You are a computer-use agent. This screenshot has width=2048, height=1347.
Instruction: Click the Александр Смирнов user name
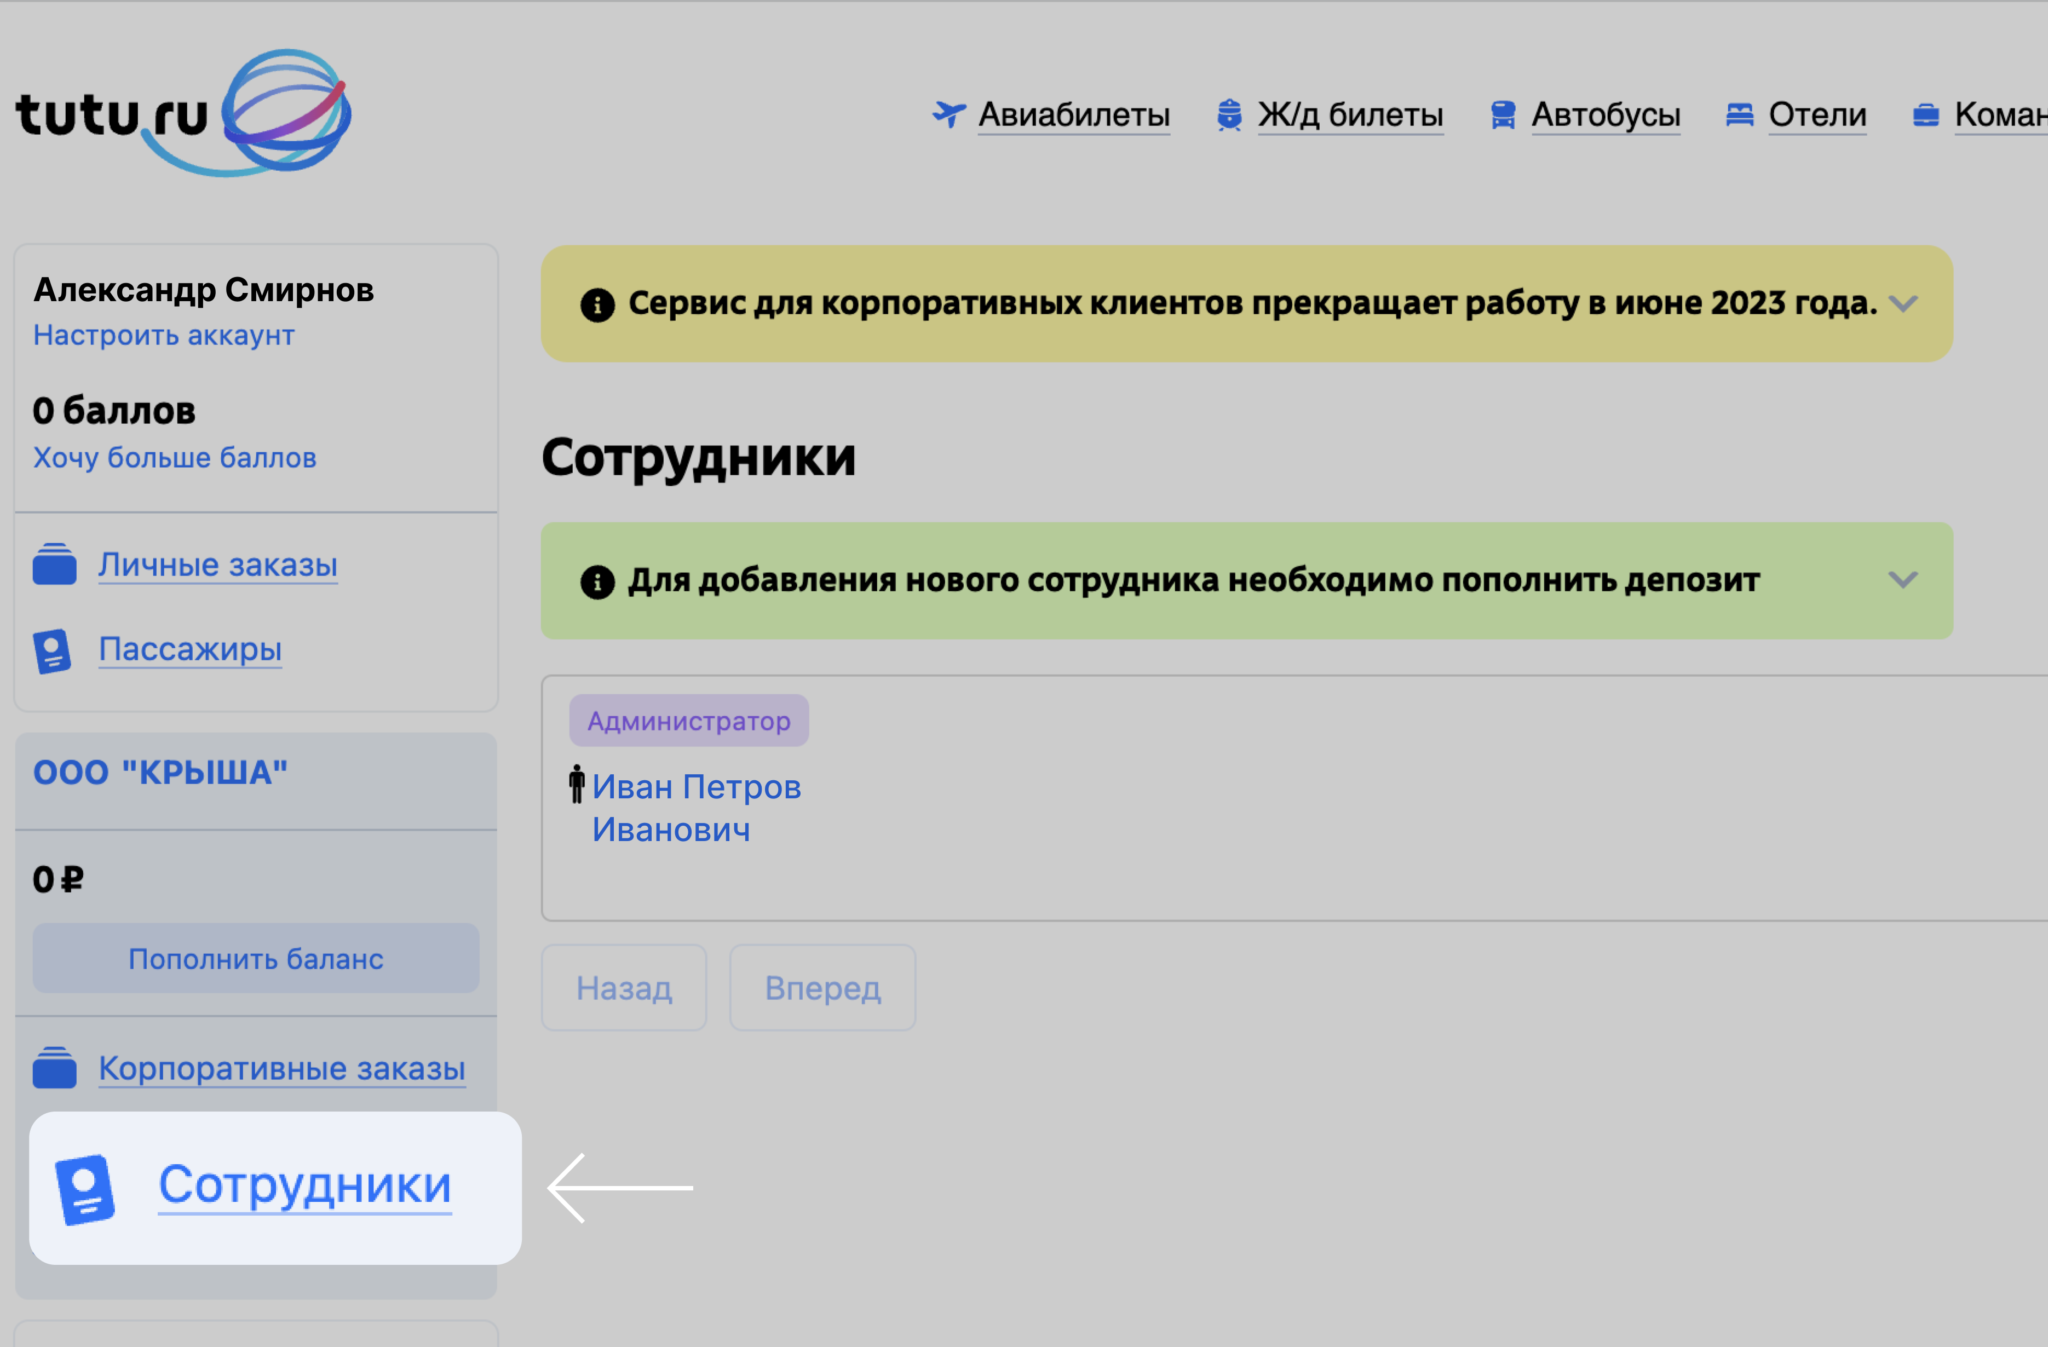[x=204, y=290]
